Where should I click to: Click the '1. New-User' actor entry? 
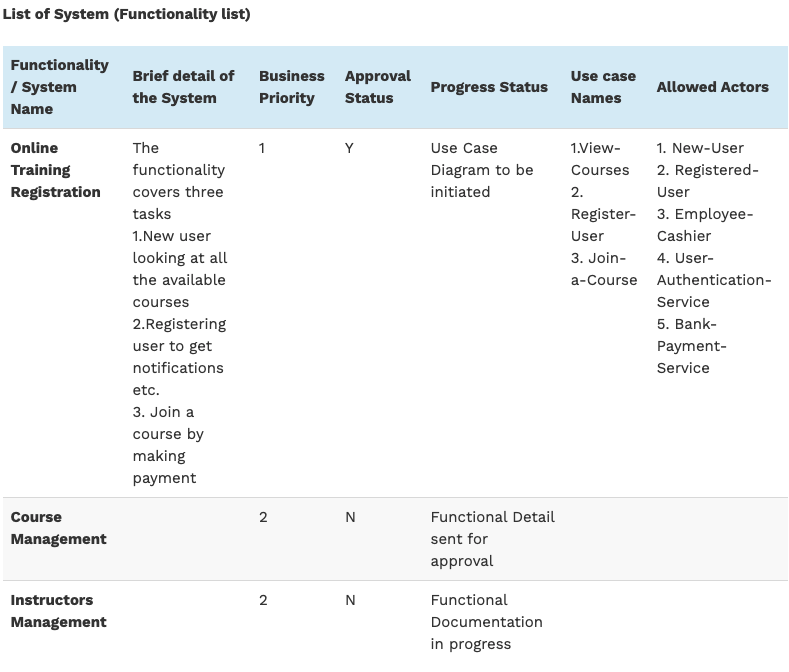700,148
